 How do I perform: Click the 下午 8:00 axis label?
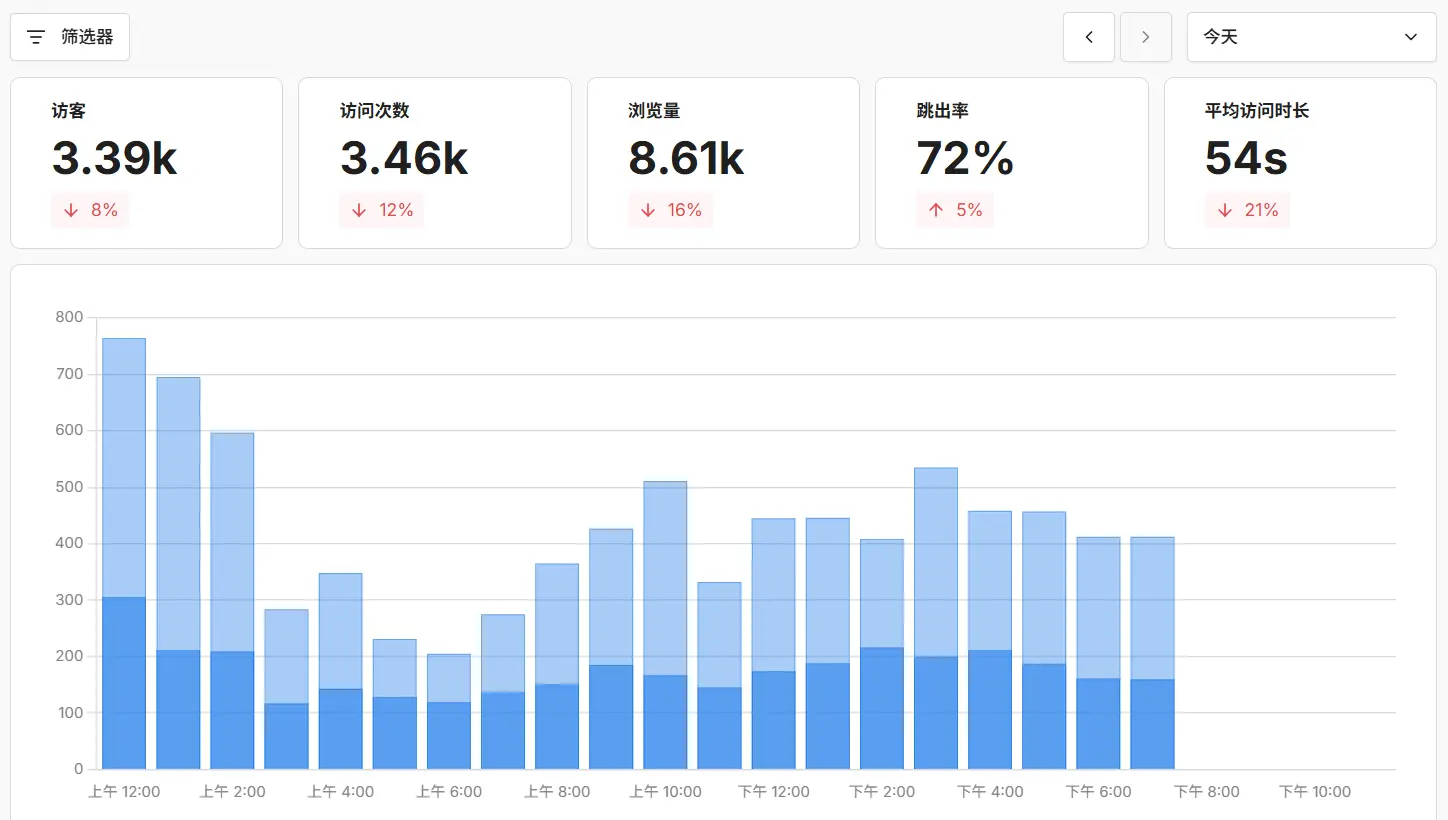1206,792
